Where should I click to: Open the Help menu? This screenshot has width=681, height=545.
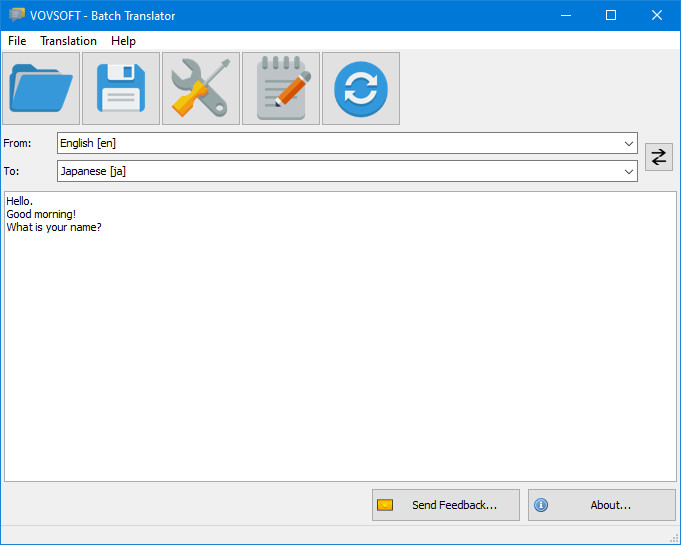pos(123,41)
